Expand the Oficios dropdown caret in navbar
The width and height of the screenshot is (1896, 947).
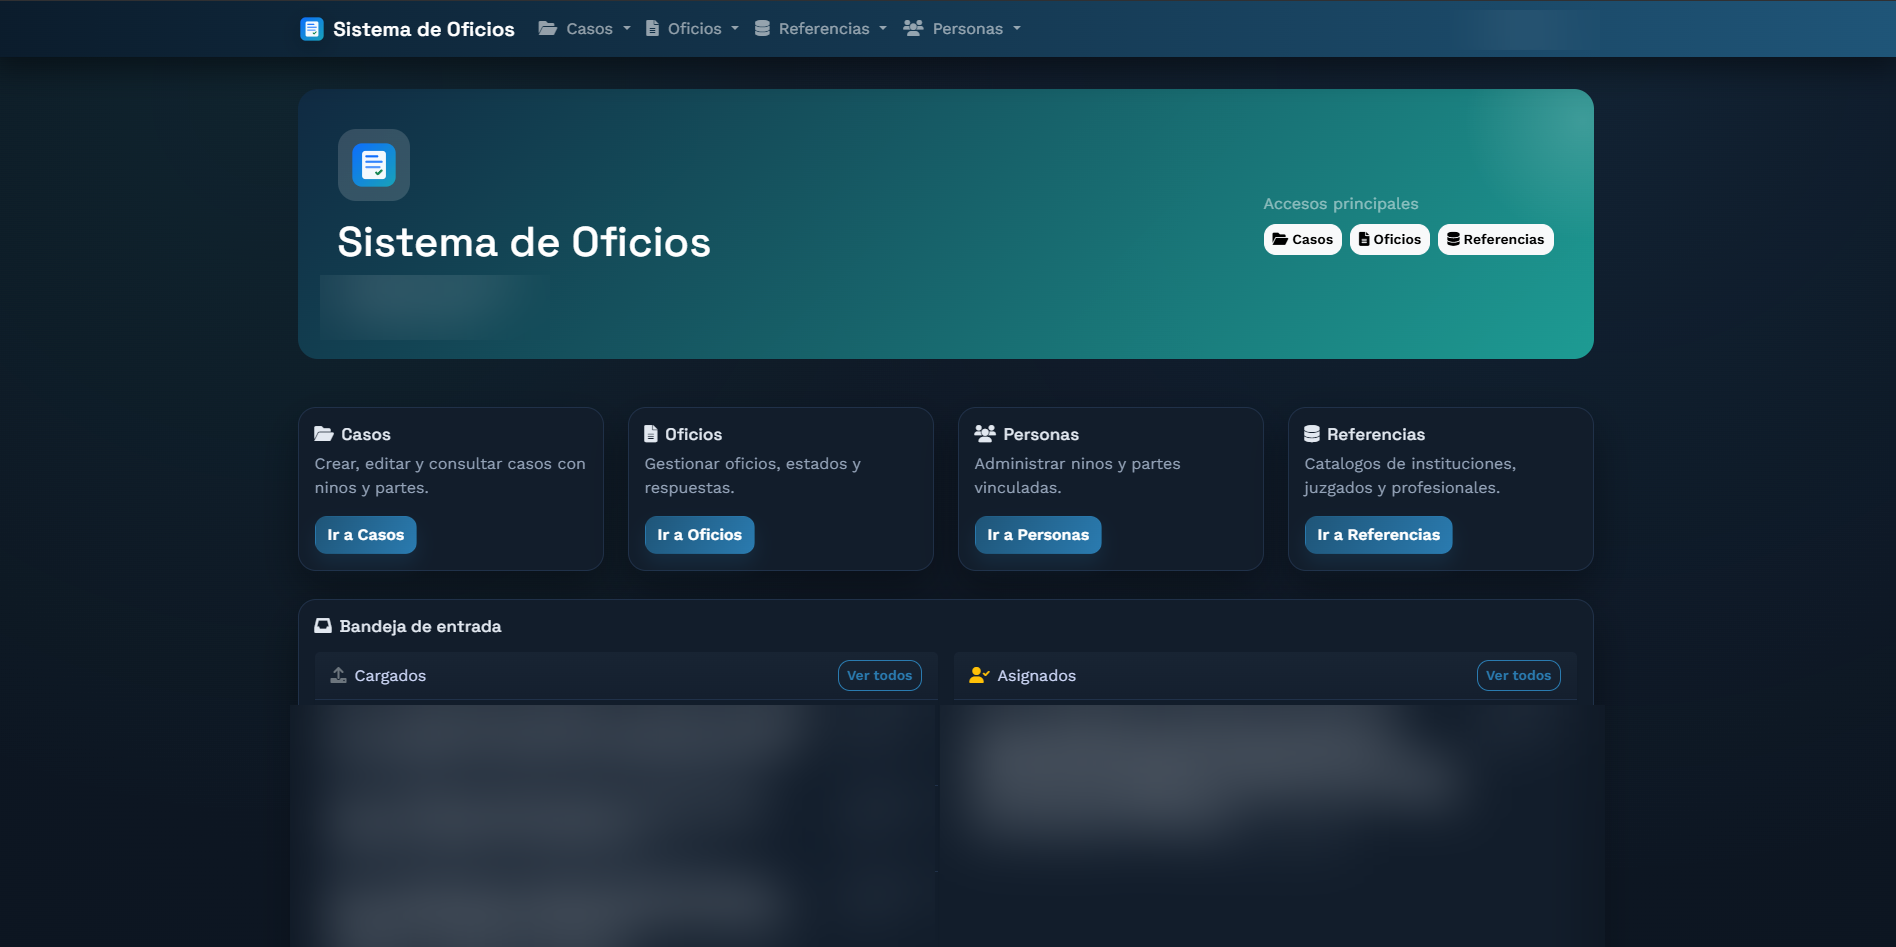tap(735, 29)
